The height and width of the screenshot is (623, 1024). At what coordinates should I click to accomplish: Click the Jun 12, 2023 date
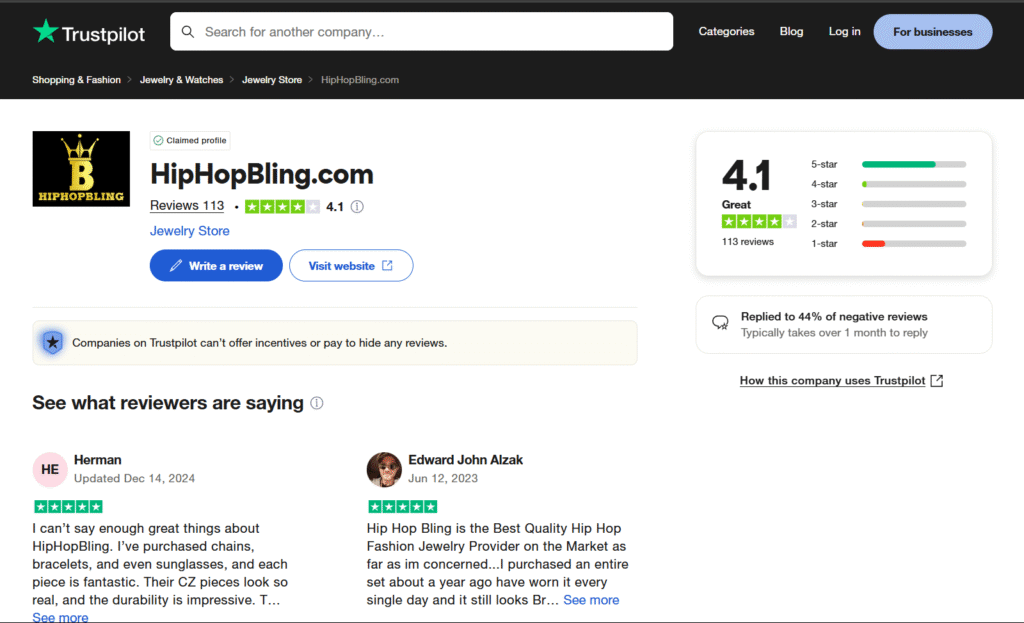(443, 478)
